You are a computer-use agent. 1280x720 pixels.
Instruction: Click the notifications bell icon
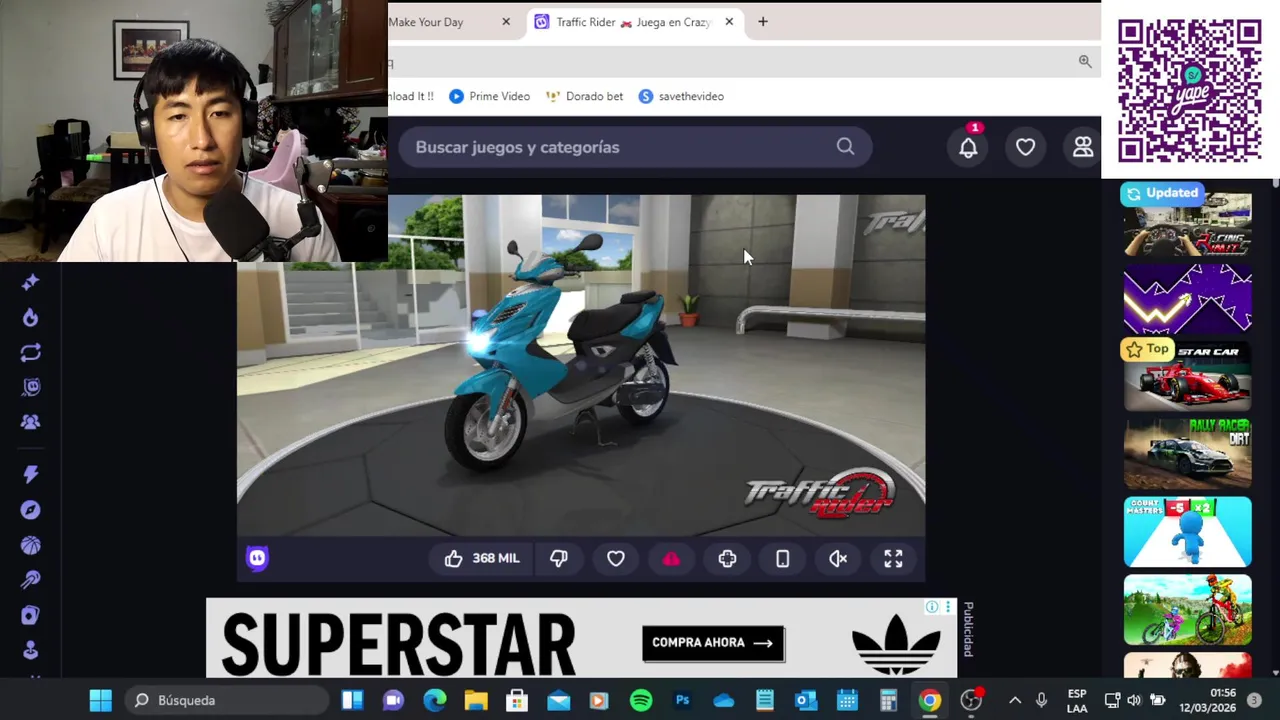pyautogui.click(x=968, y=147)
